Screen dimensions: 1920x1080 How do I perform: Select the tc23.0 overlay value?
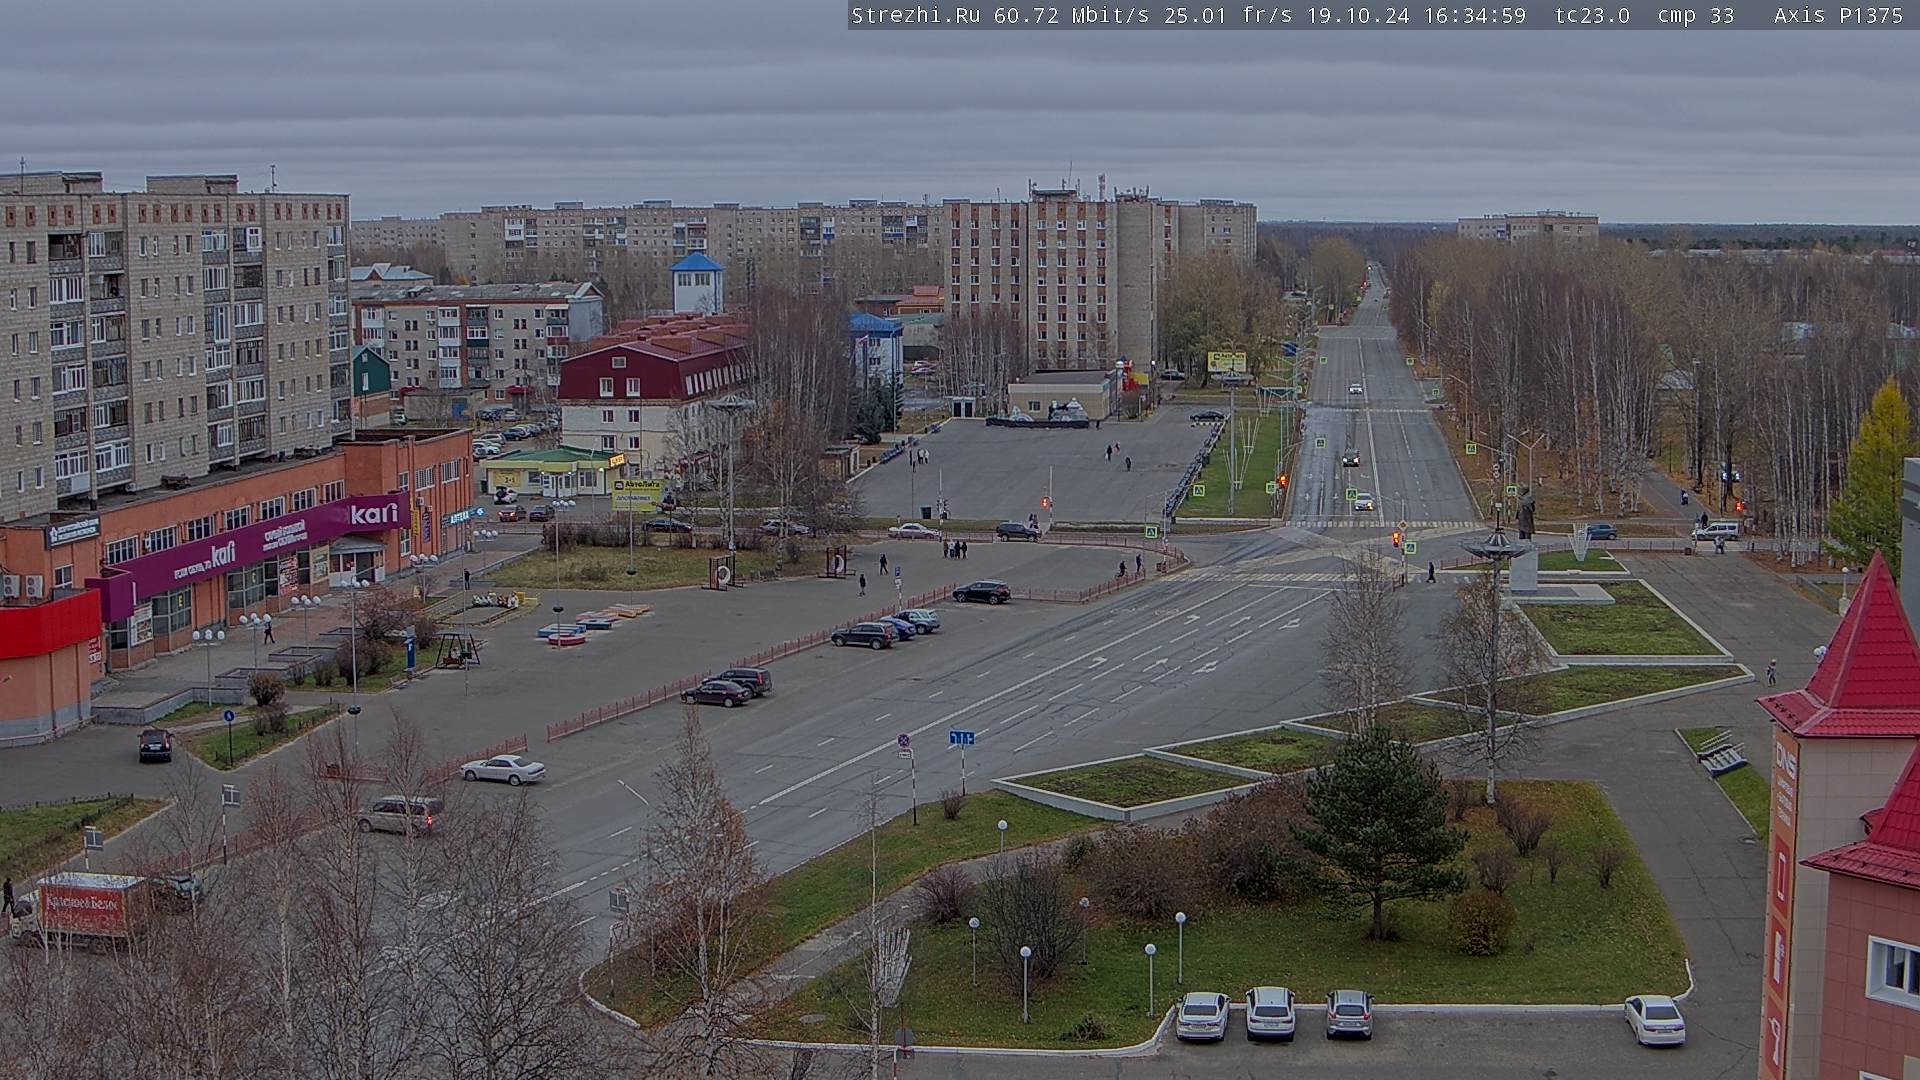point(1592,15)
